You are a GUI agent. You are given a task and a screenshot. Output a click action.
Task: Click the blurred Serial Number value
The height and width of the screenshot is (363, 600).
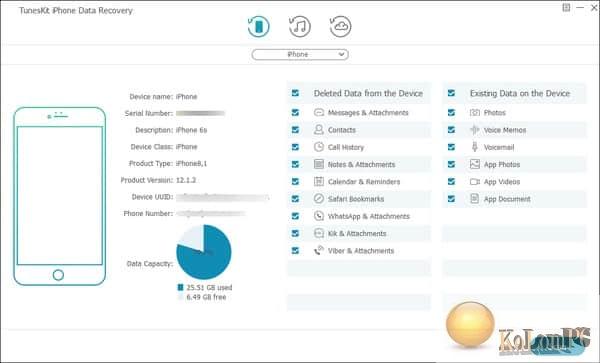tap(201, 113)
